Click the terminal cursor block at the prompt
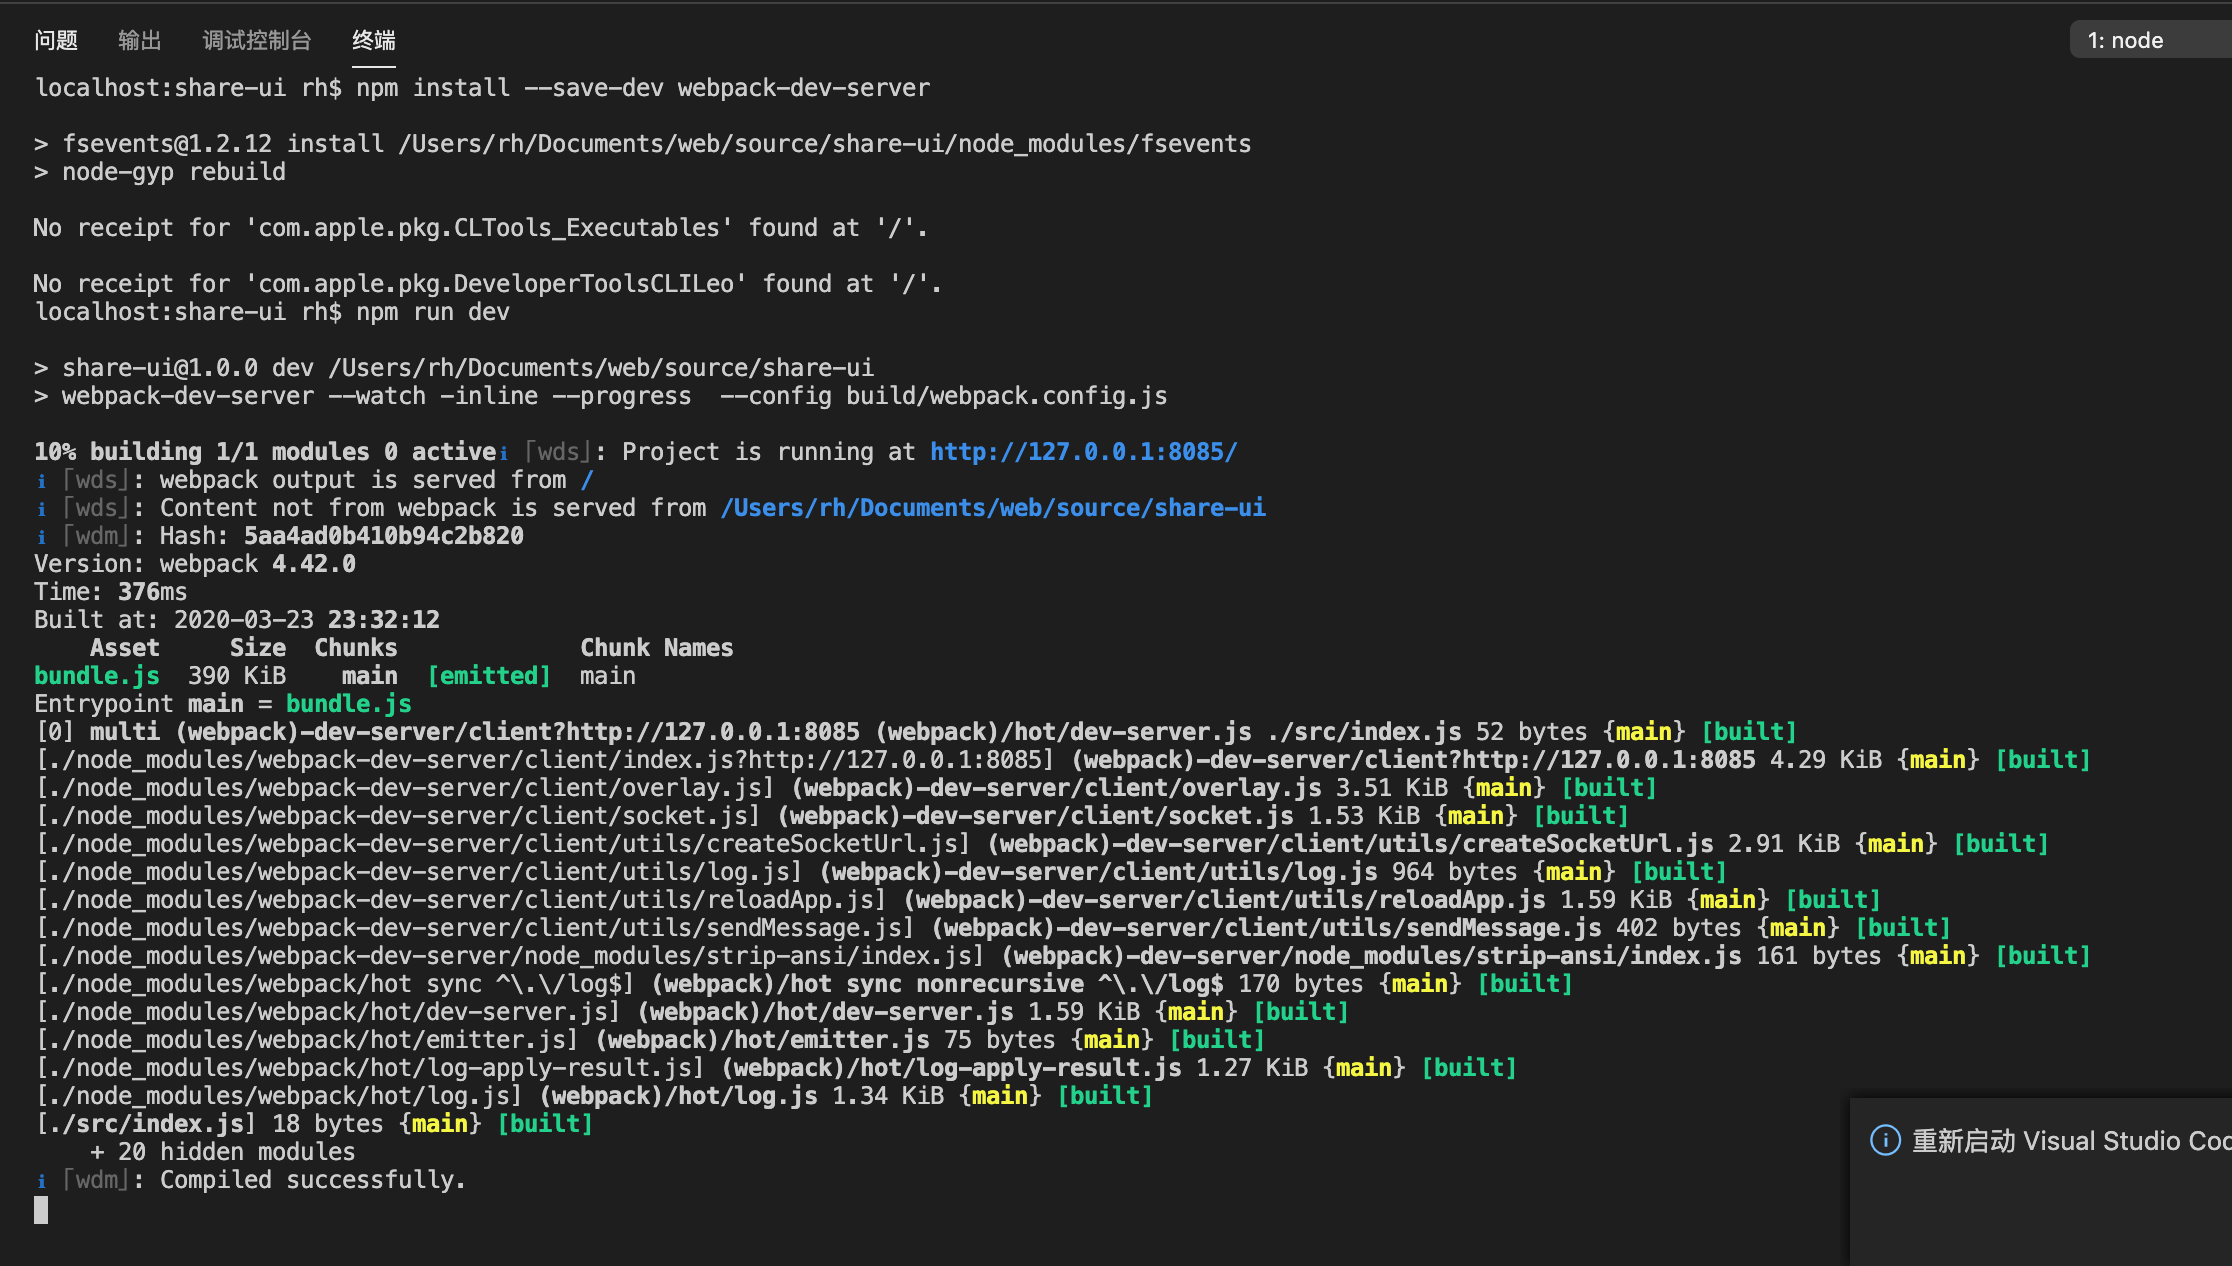 point(41,1210)
